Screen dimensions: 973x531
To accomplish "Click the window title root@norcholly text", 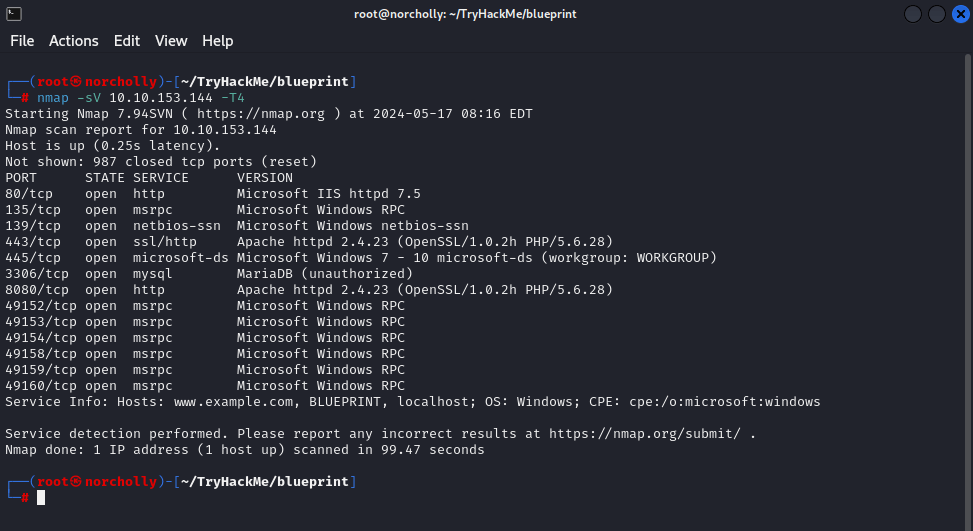I will (x=465, y=14).
